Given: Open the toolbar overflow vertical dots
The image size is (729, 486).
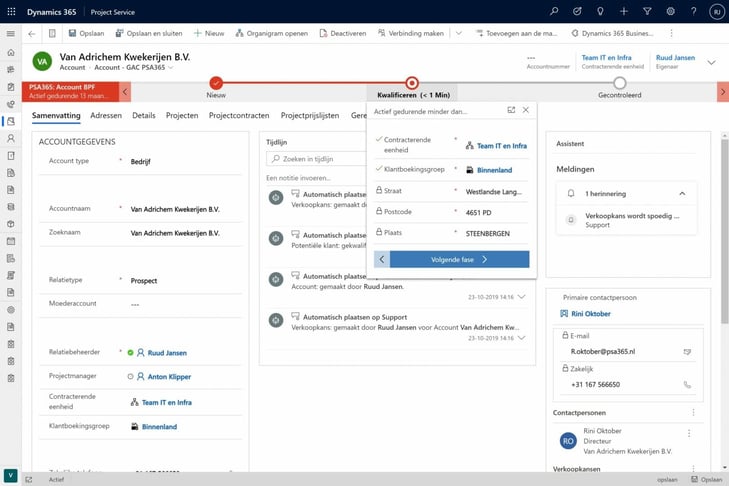Looking at the screenshot, I should pos(671,33).
